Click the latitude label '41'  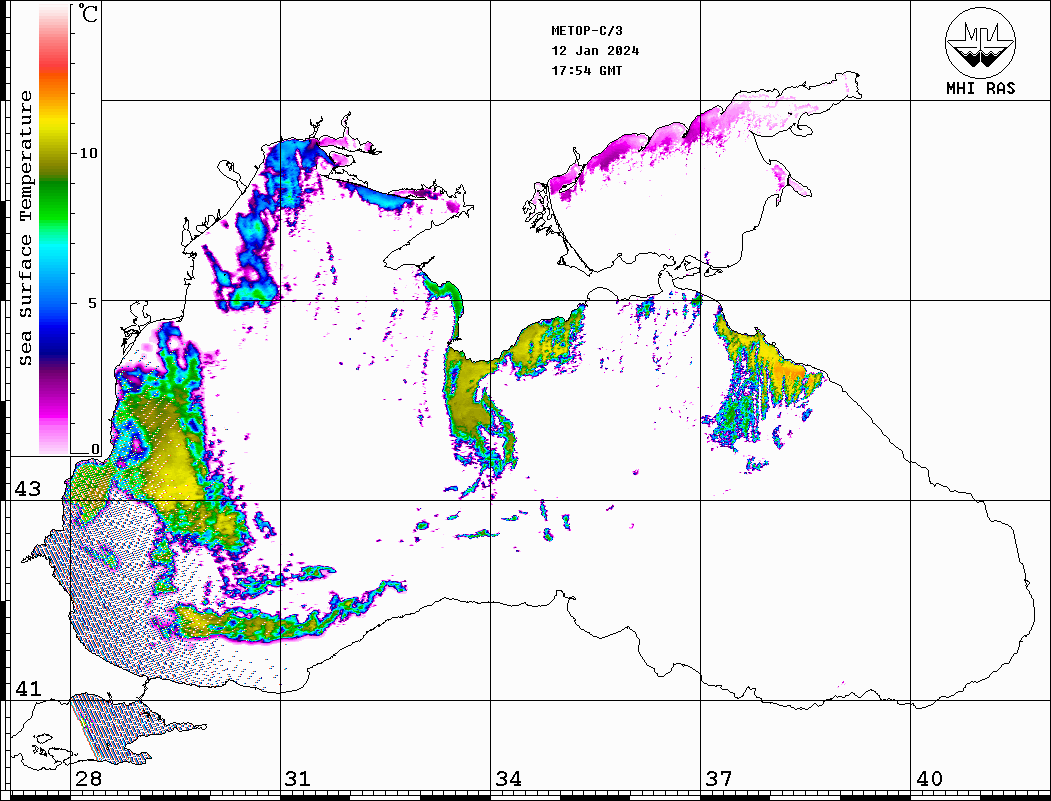[28, 688]
